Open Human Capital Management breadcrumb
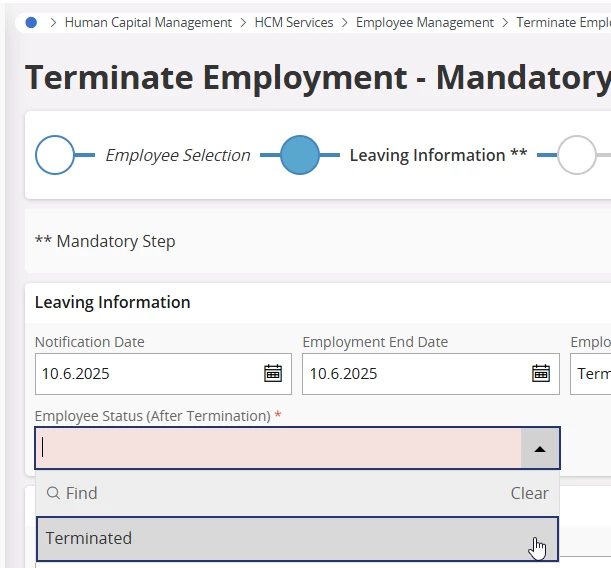 tap(148, 22)
